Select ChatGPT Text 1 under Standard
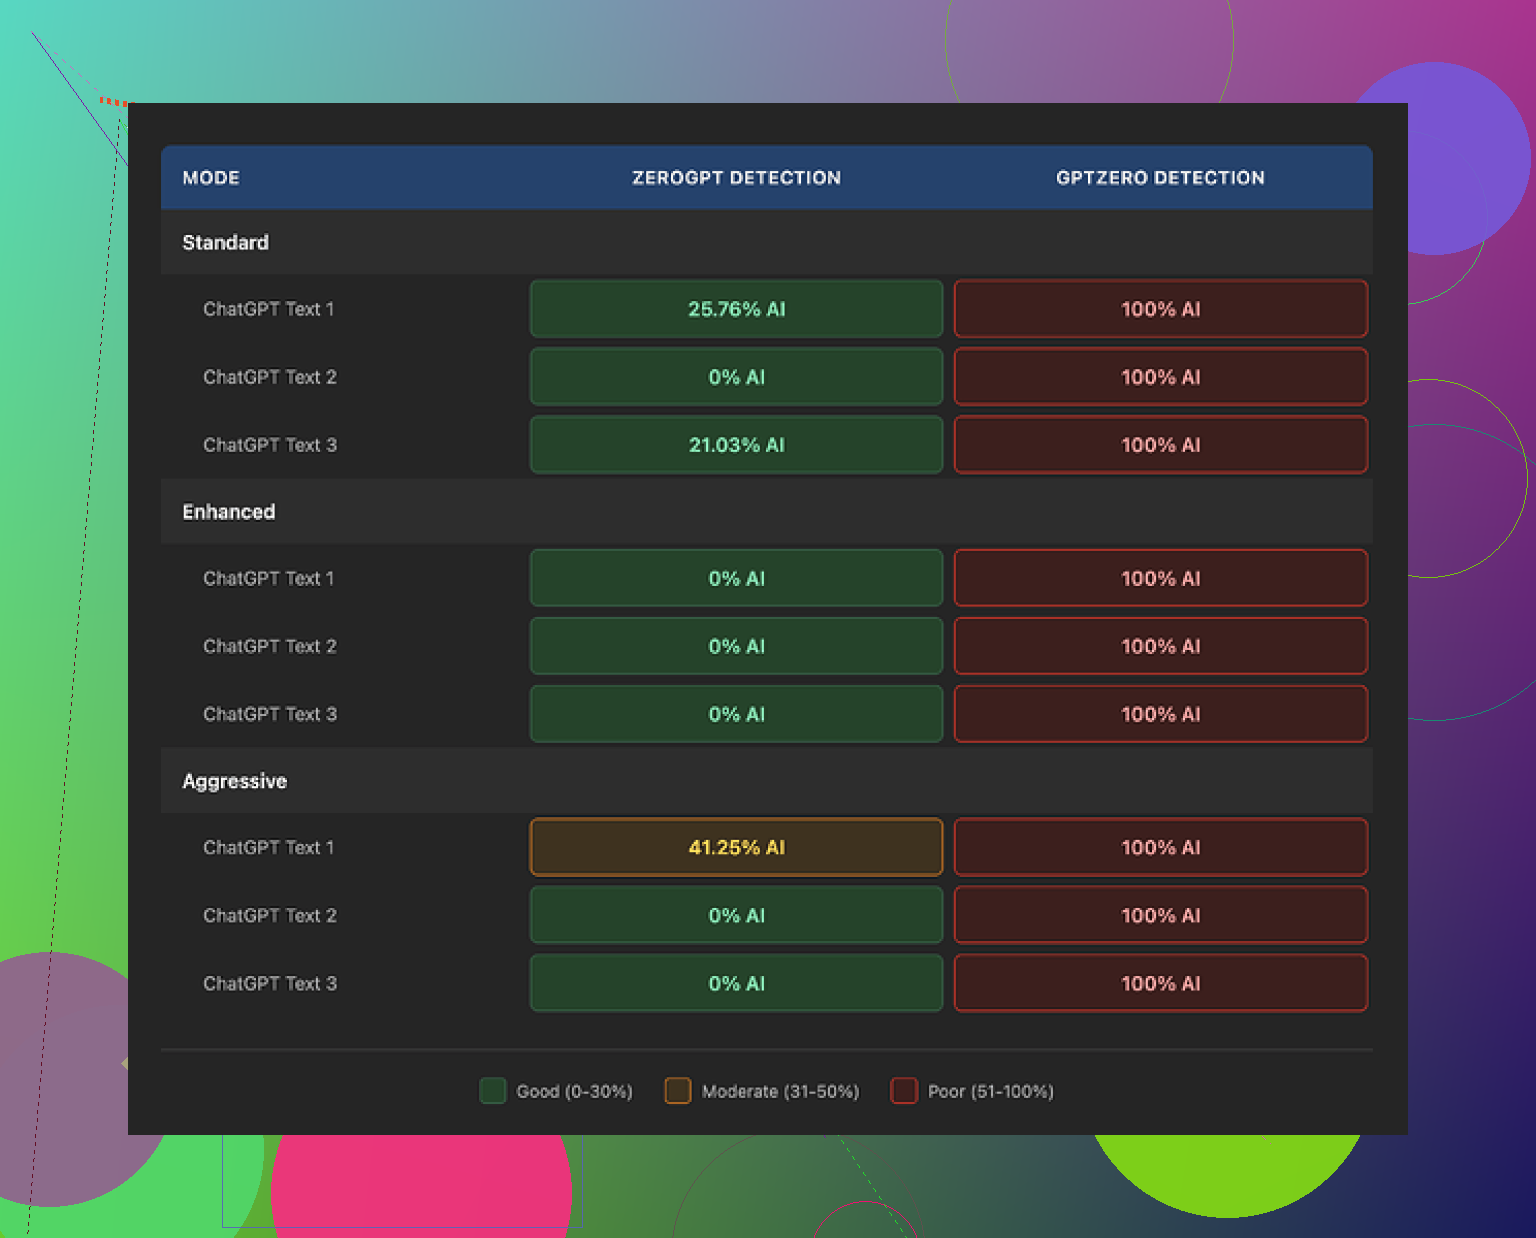Screen dimensions: 1536x1238 pyautogui.click(x=269, y=309)
